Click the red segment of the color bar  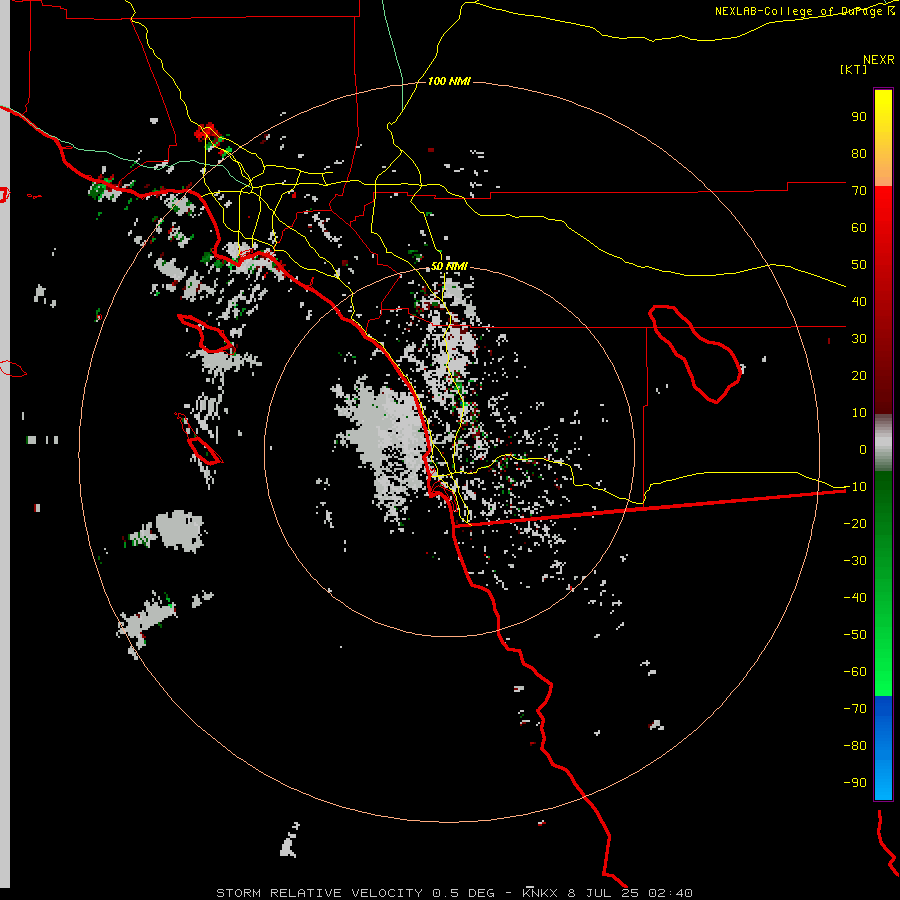tap(883, 300)
